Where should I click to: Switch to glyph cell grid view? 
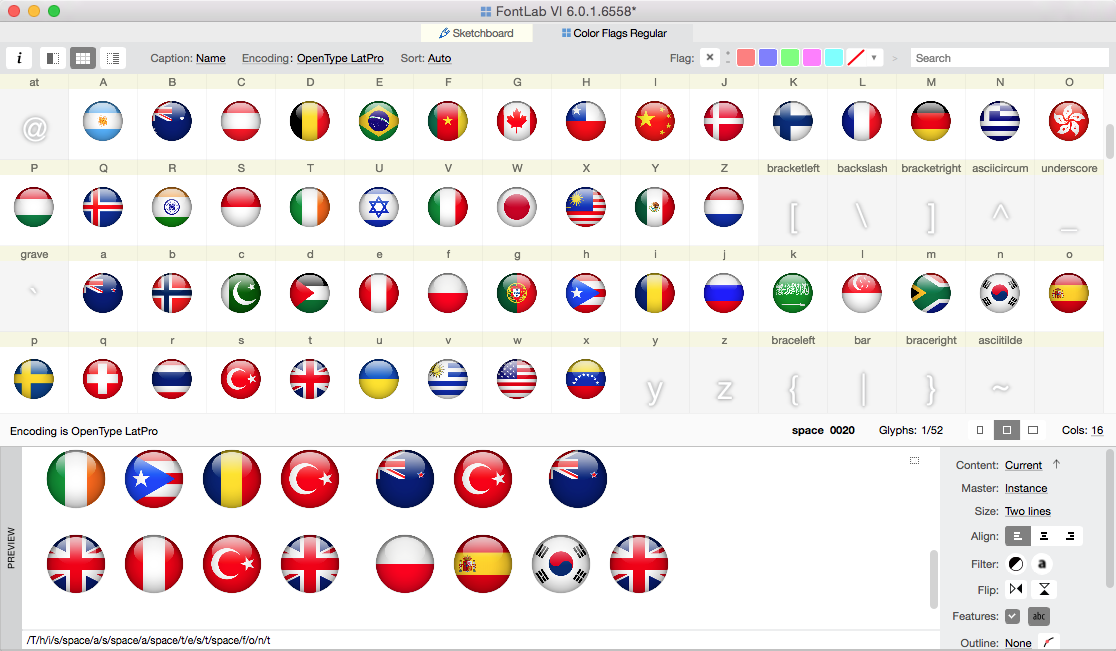83,58
